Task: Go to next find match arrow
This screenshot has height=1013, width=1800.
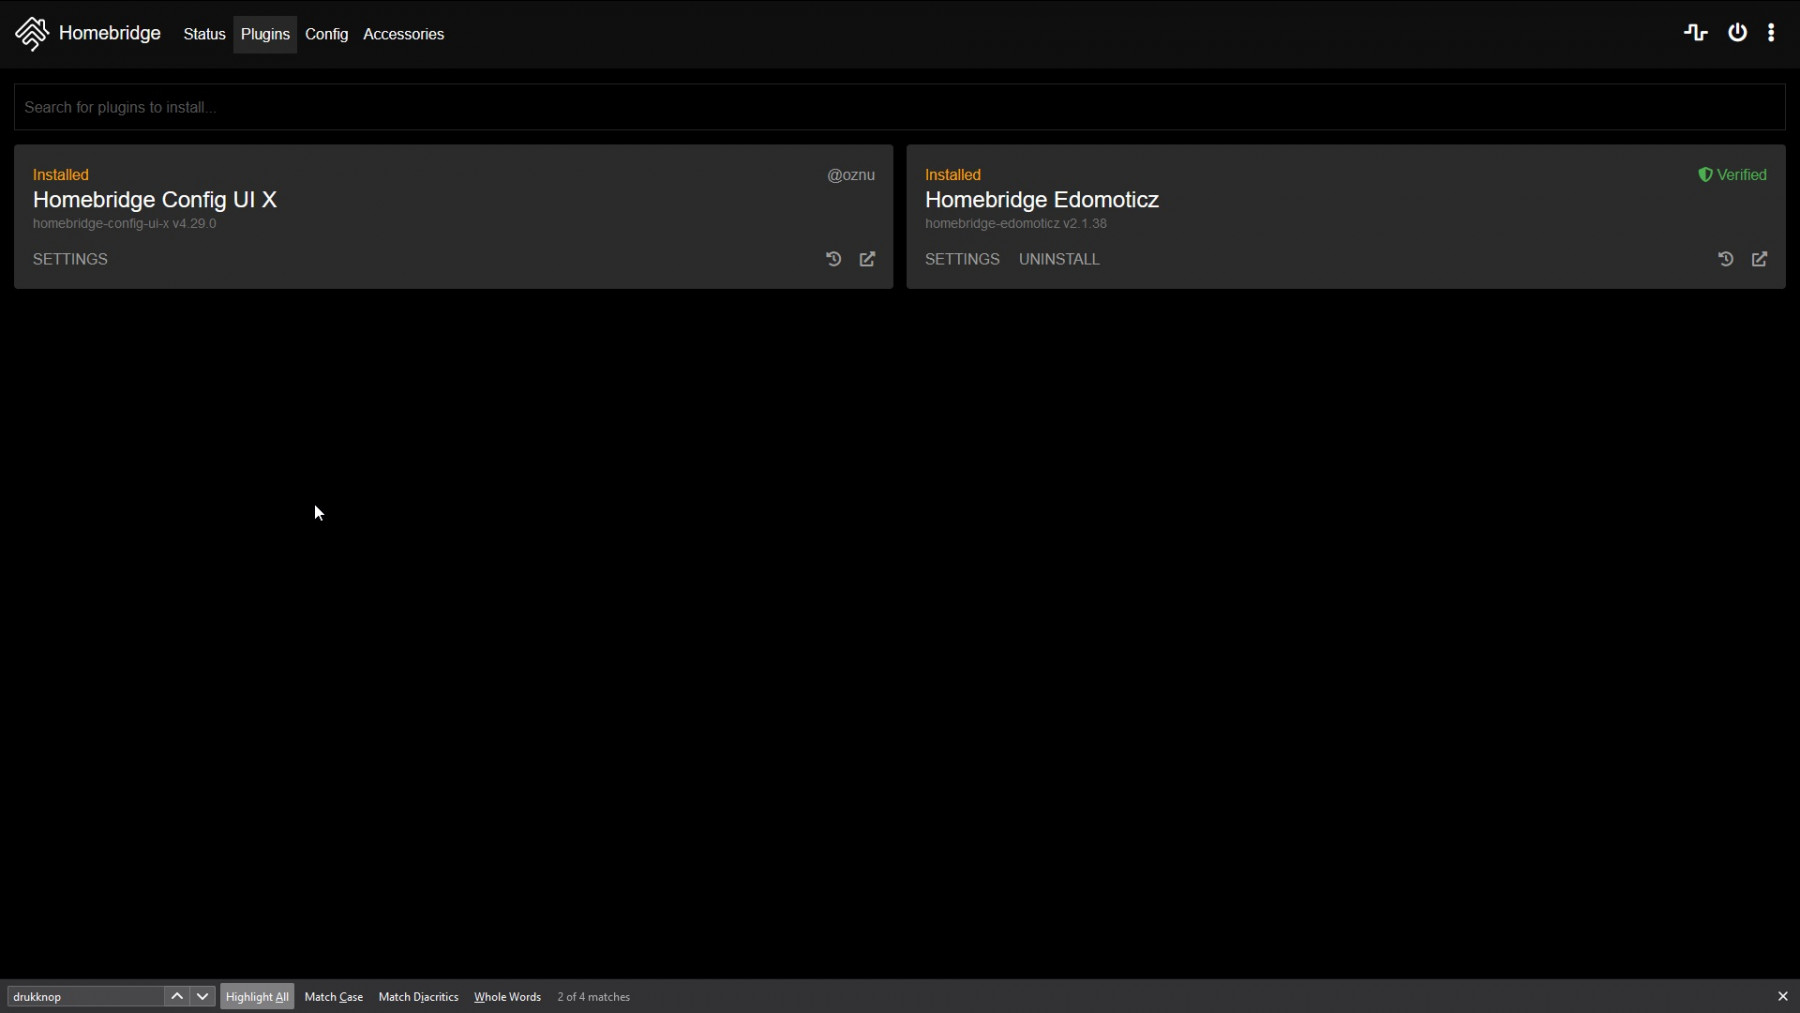Action: pos(202,997)
